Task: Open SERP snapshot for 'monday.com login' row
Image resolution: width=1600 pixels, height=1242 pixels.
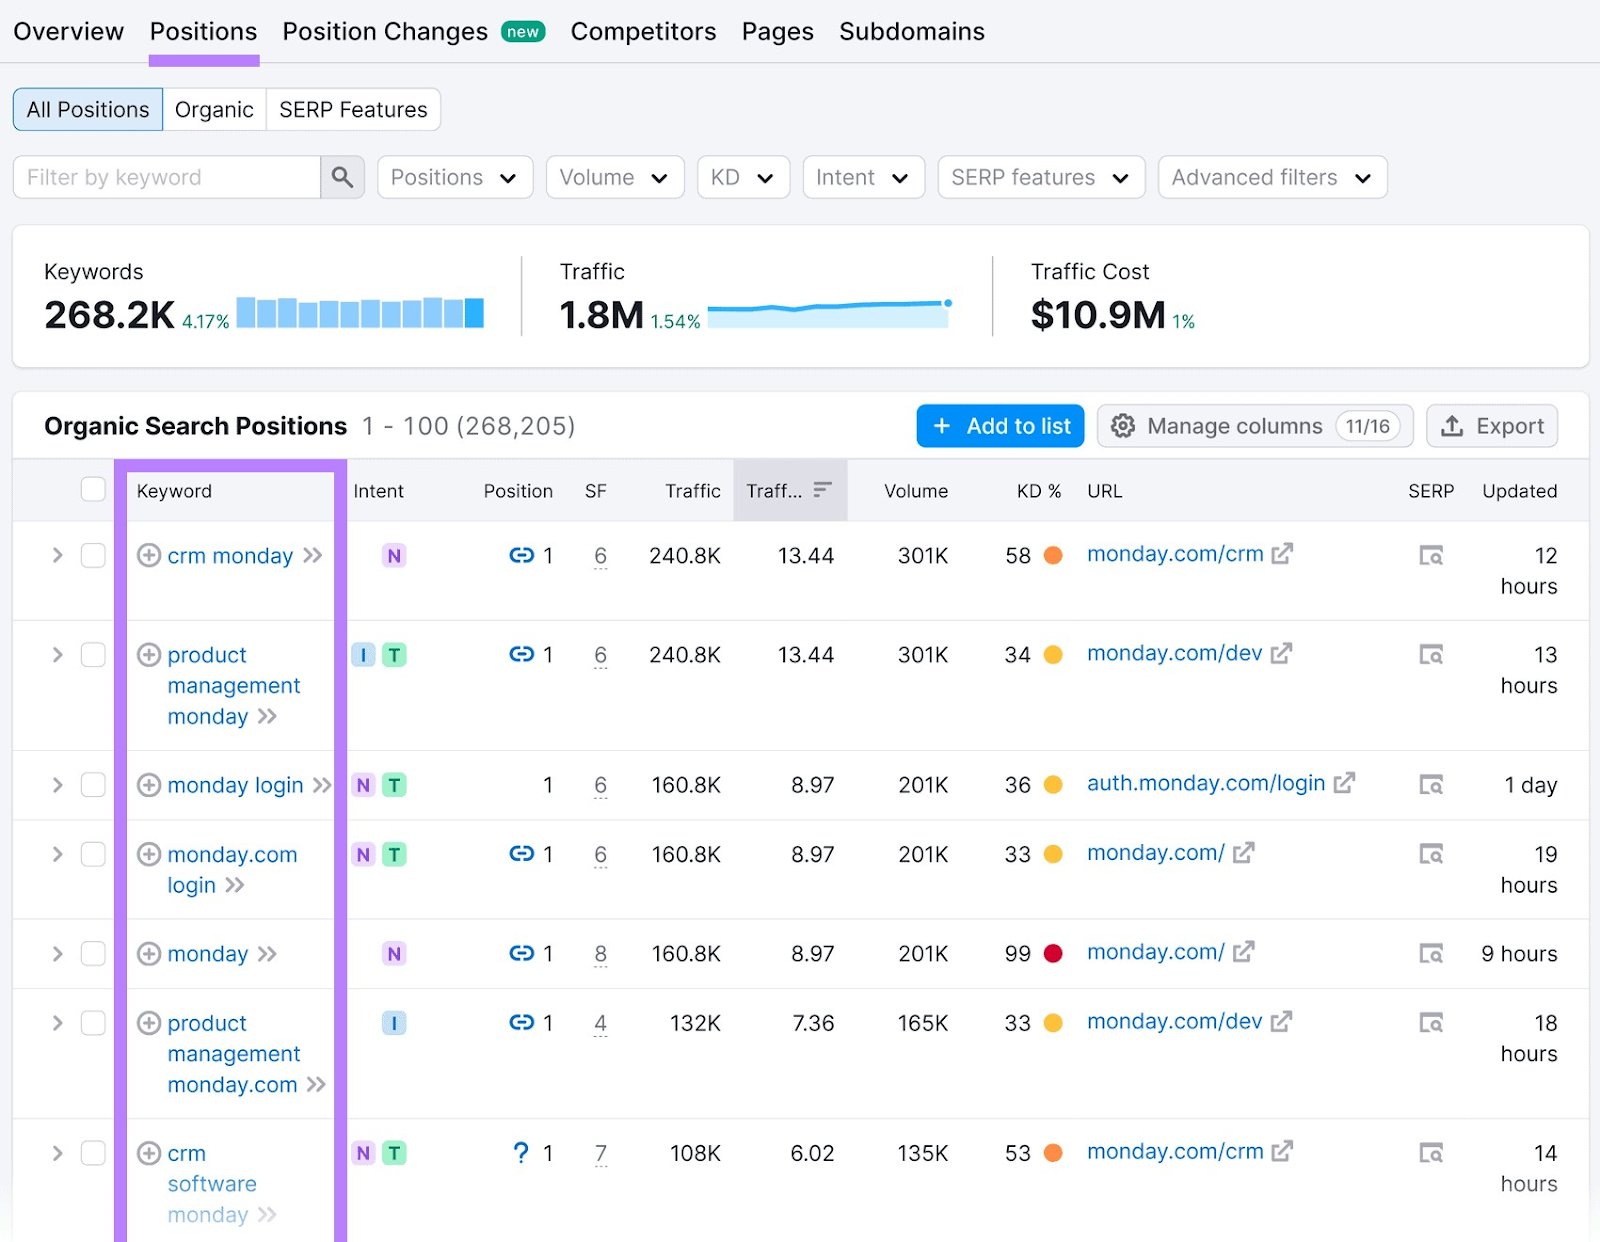Action: tap(1431, 854)
